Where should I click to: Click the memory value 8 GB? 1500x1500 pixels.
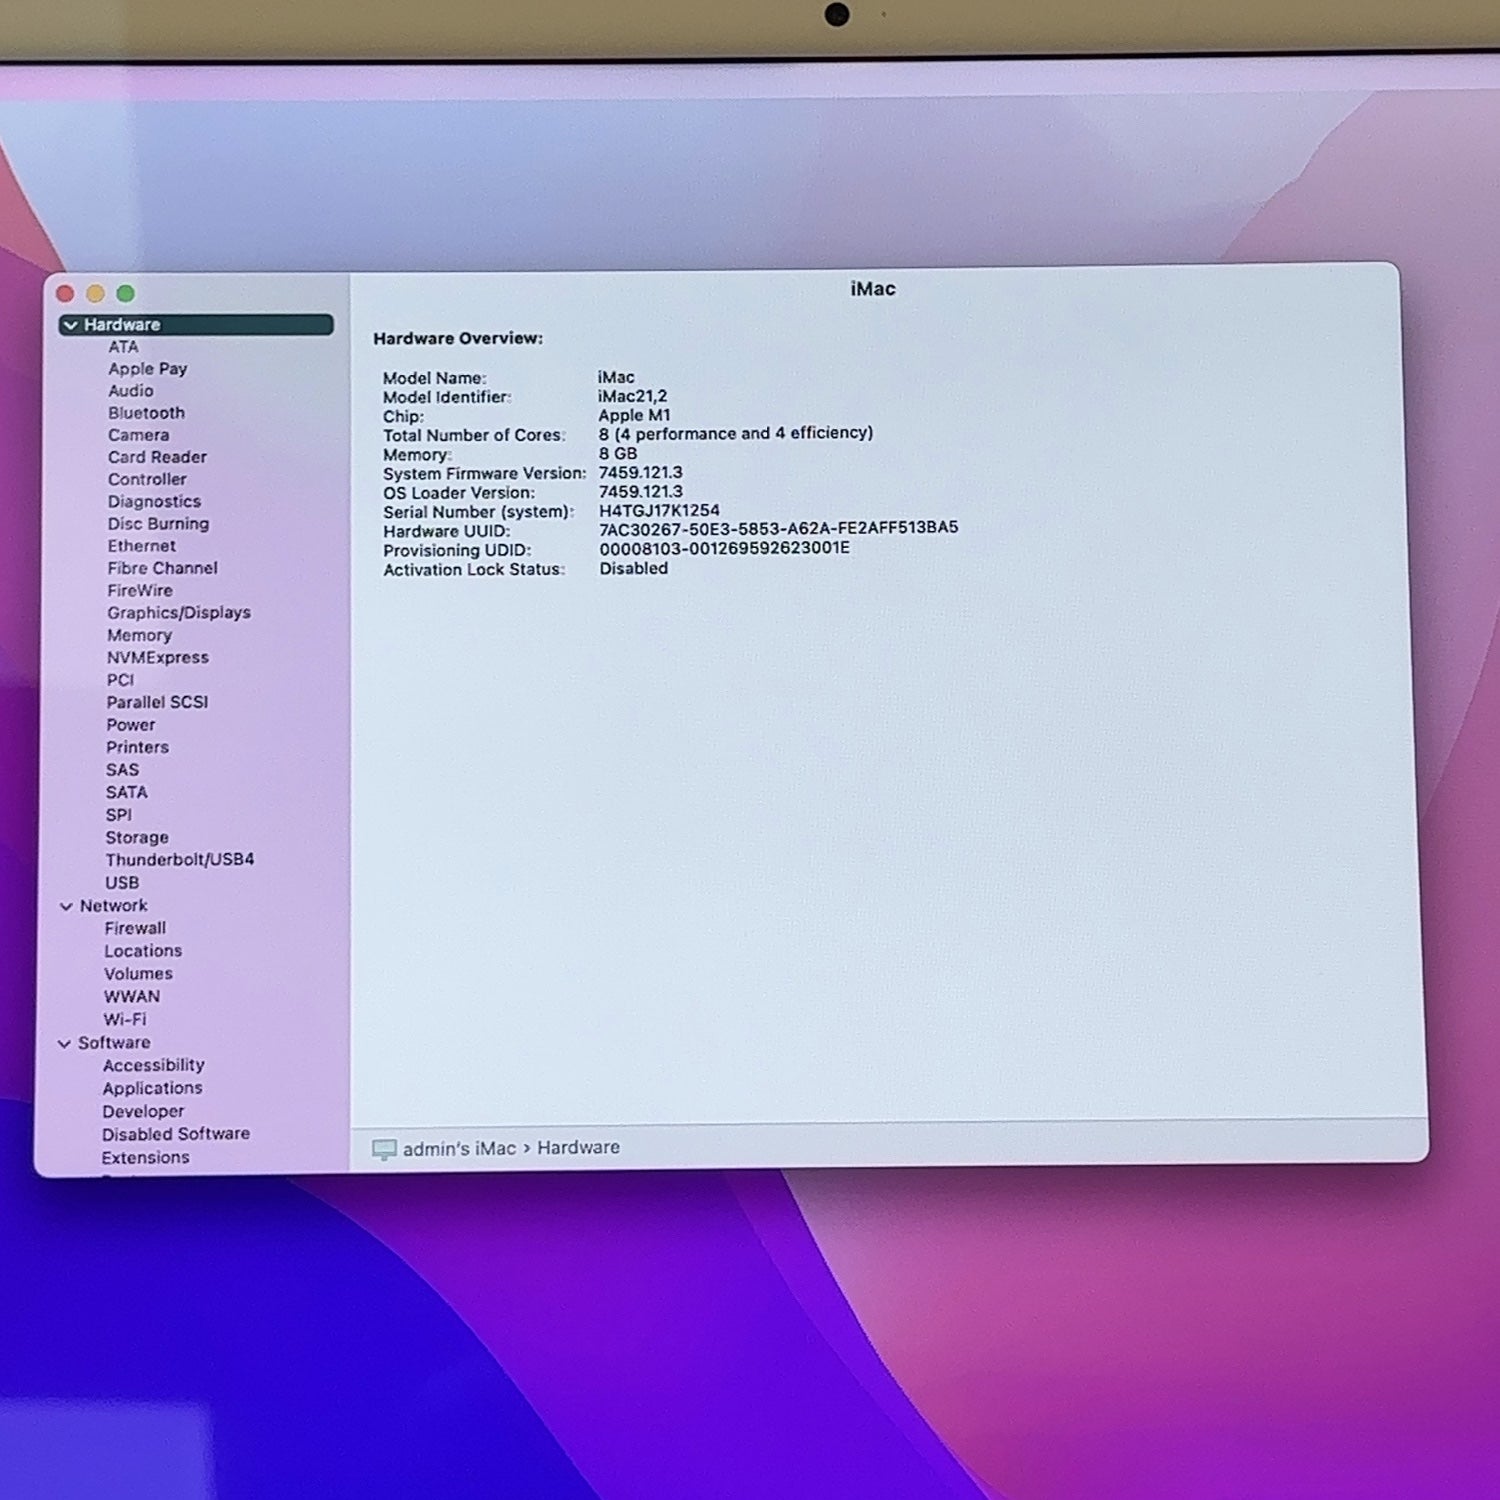[618, 454]
